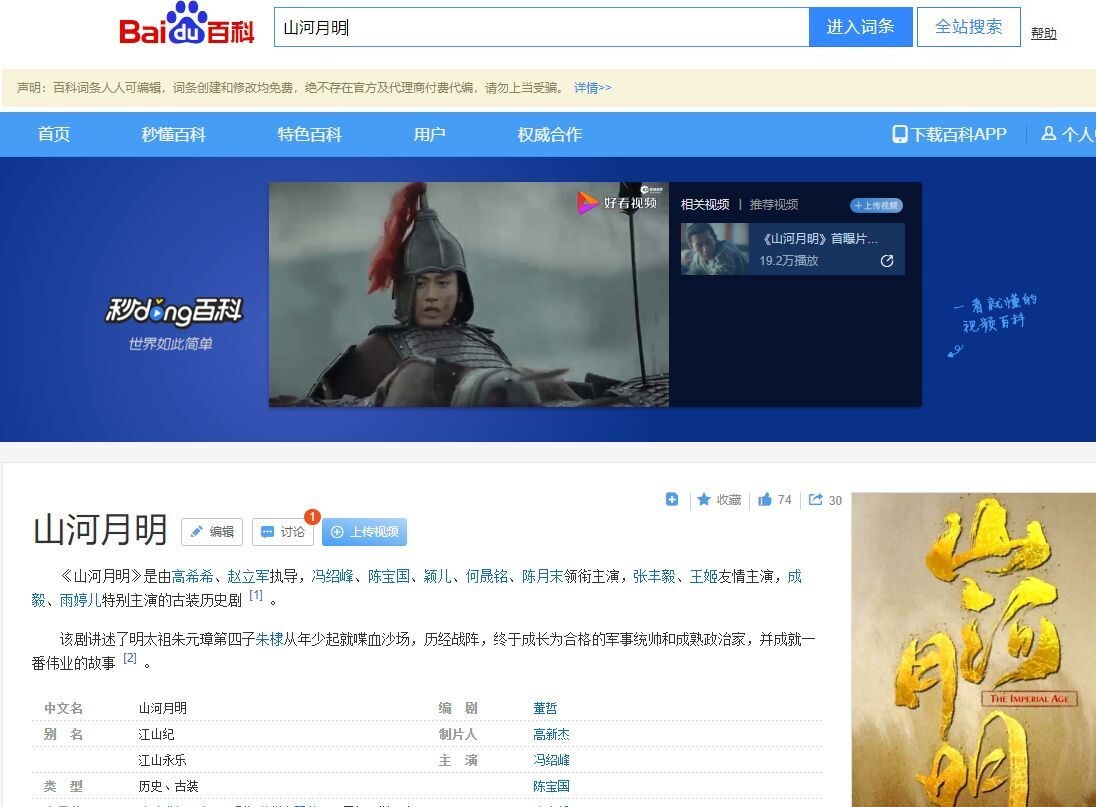Click the 江山永乐 alias text
The height and width of the screenshot is (807, 1096).
162,760
